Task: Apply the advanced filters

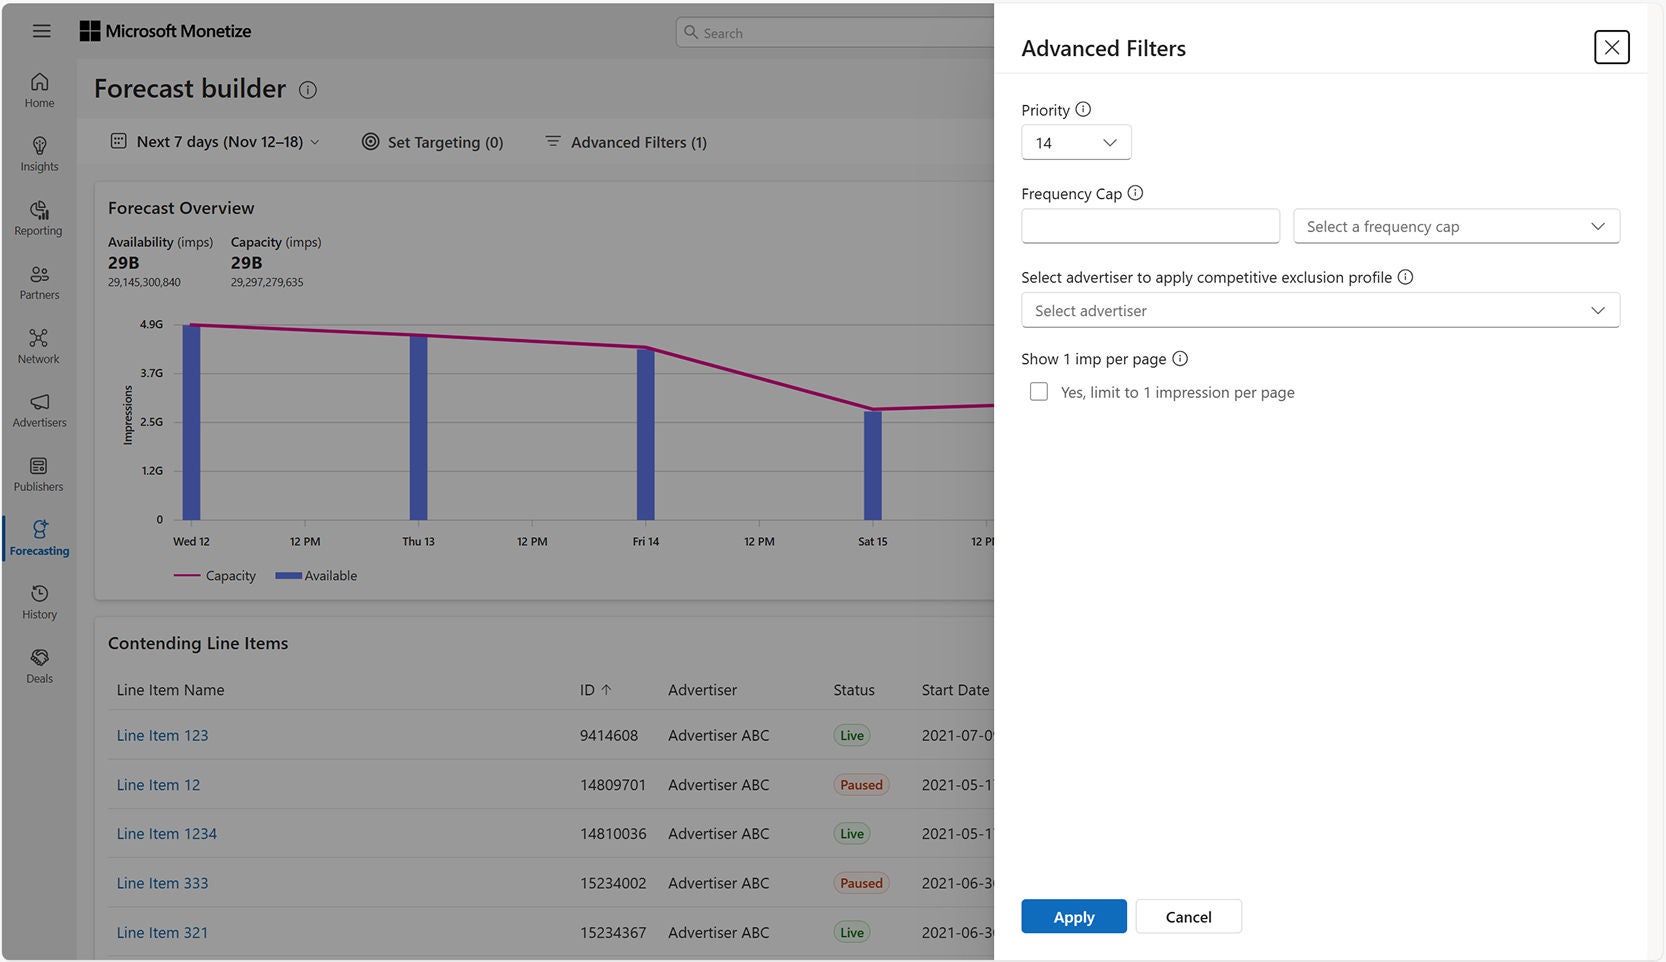Action: pyautogui.click(x=1073, y=916)
